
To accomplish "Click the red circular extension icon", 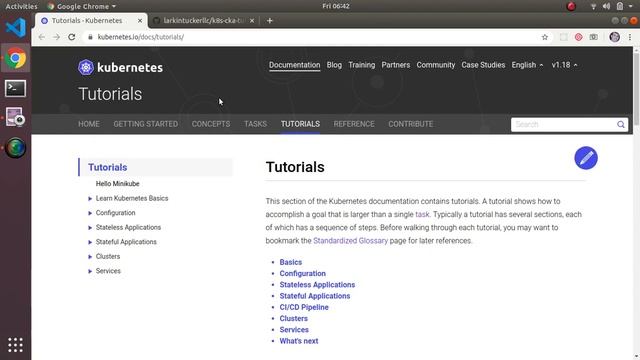I will tap(578, 37).
